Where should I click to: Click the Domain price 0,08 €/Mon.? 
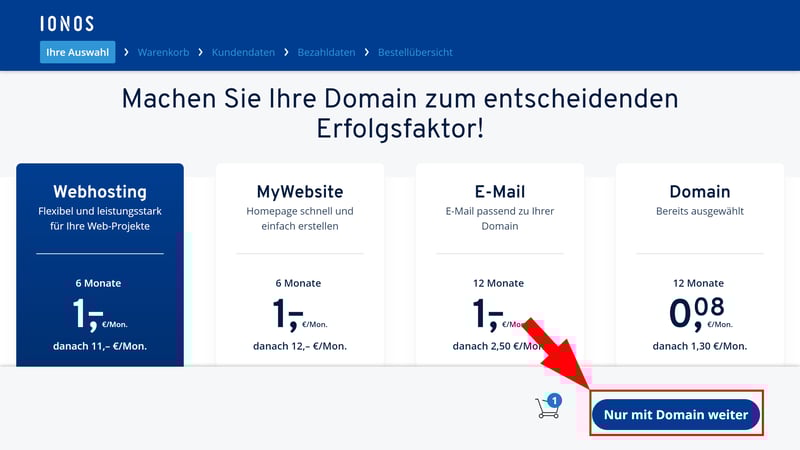701,313
